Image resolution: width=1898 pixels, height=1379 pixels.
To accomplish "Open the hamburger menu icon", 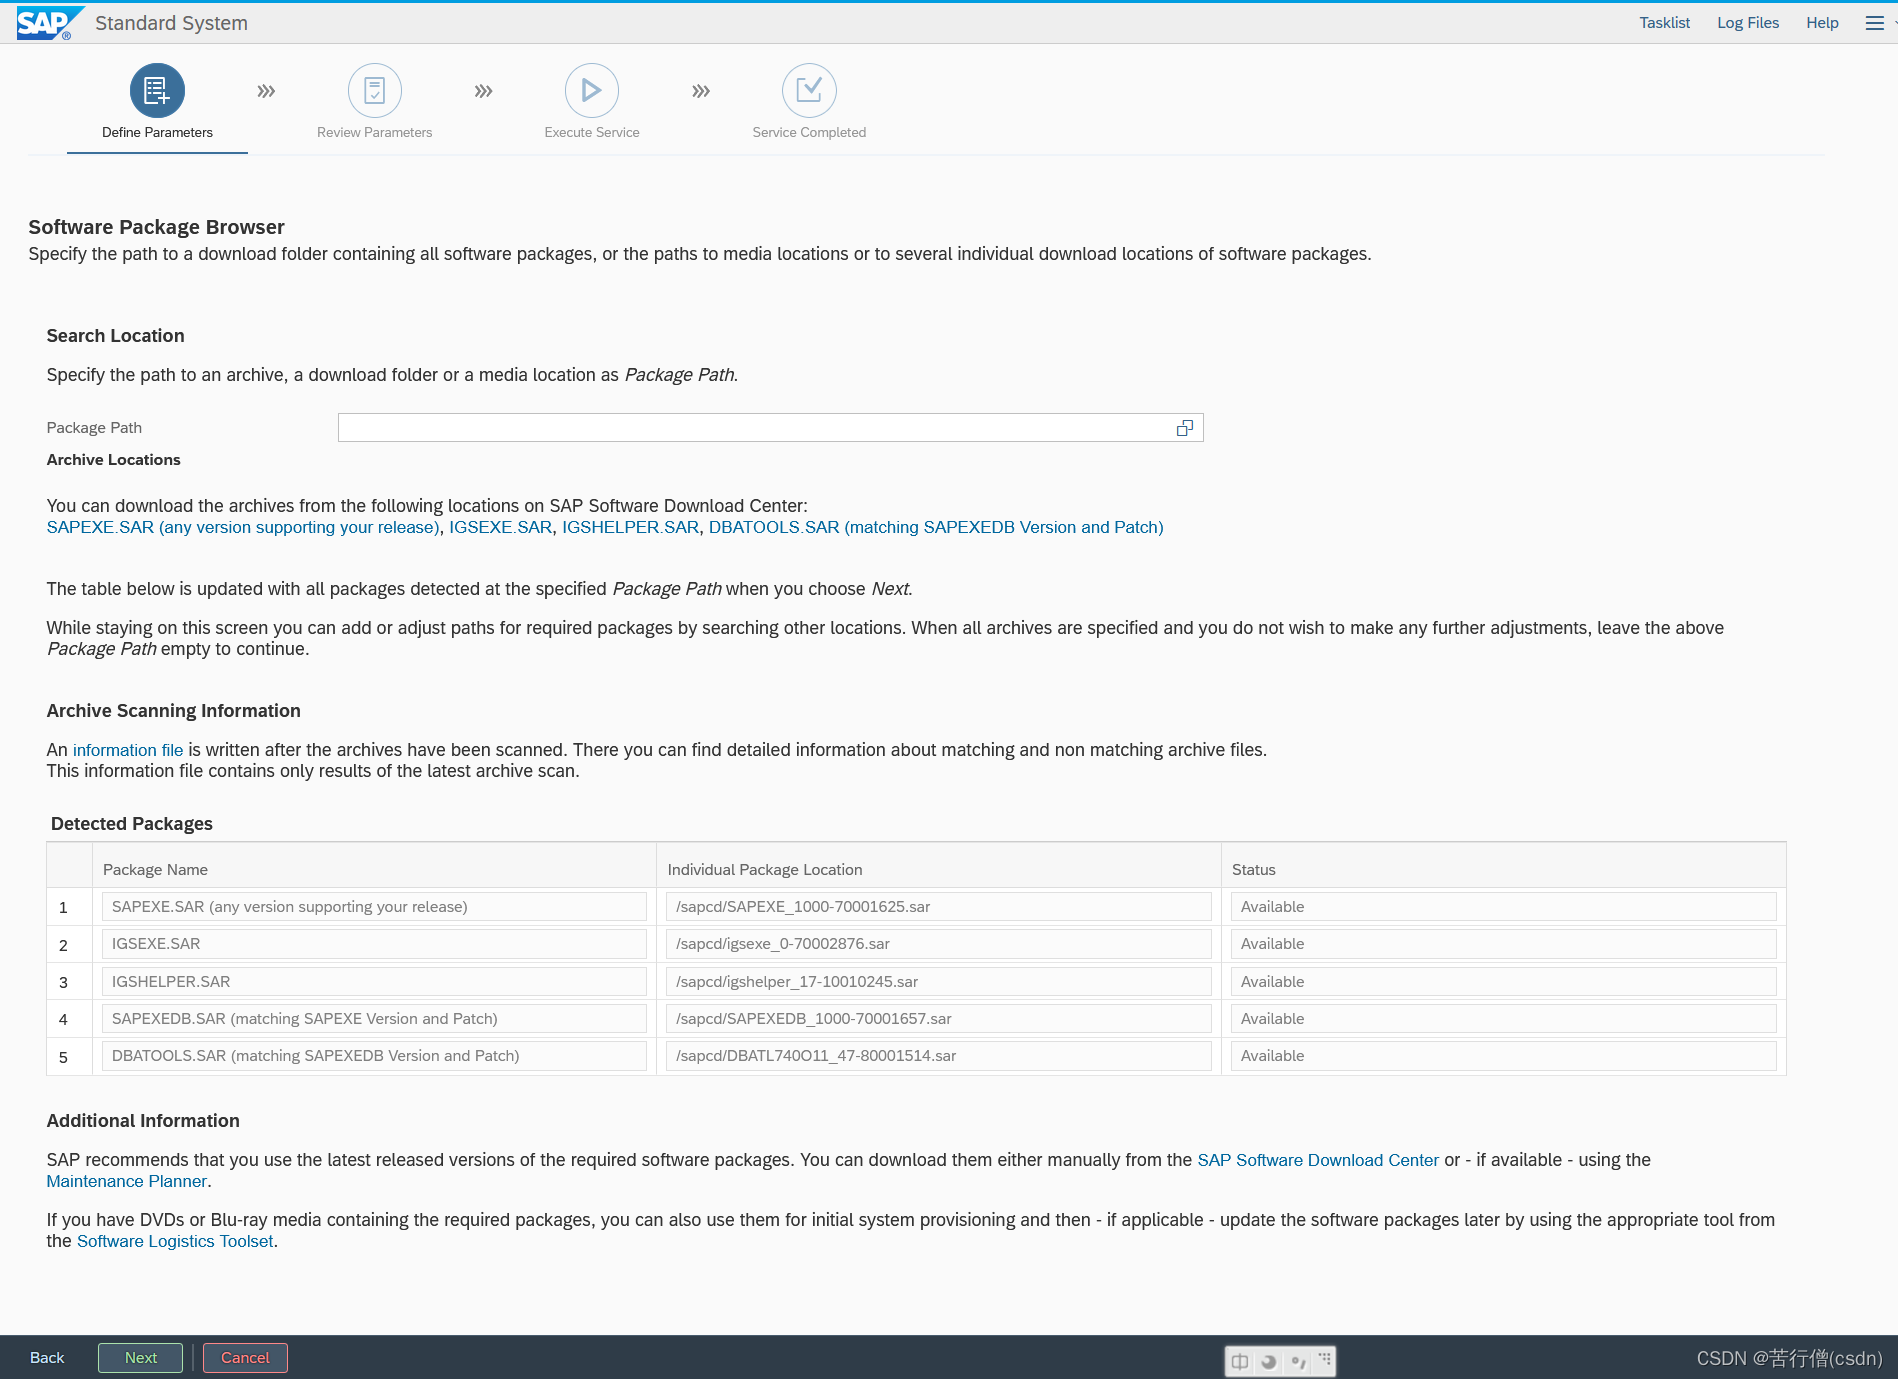I will (1875, 23).
